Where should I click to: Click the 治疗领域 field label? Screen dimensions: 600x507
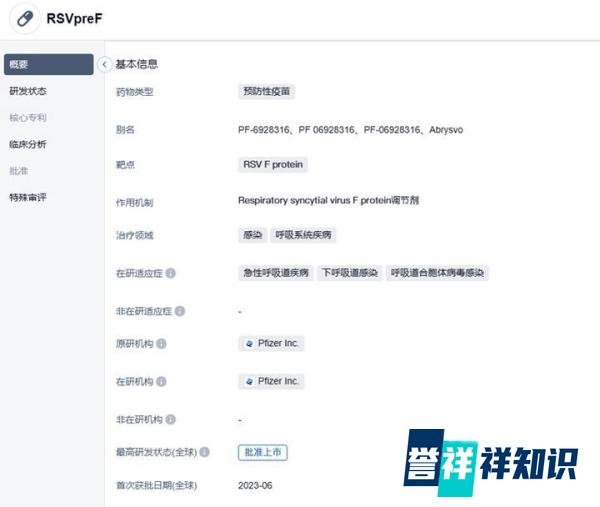(x=135, y=235)
